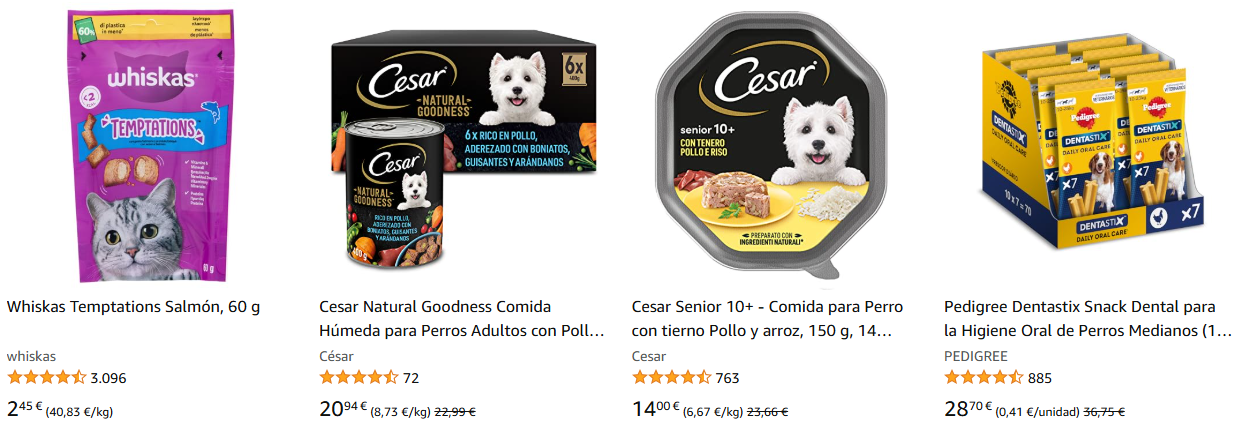
Task: Open the star rating for Whiskas Temptations
Action: pos(46,378)
